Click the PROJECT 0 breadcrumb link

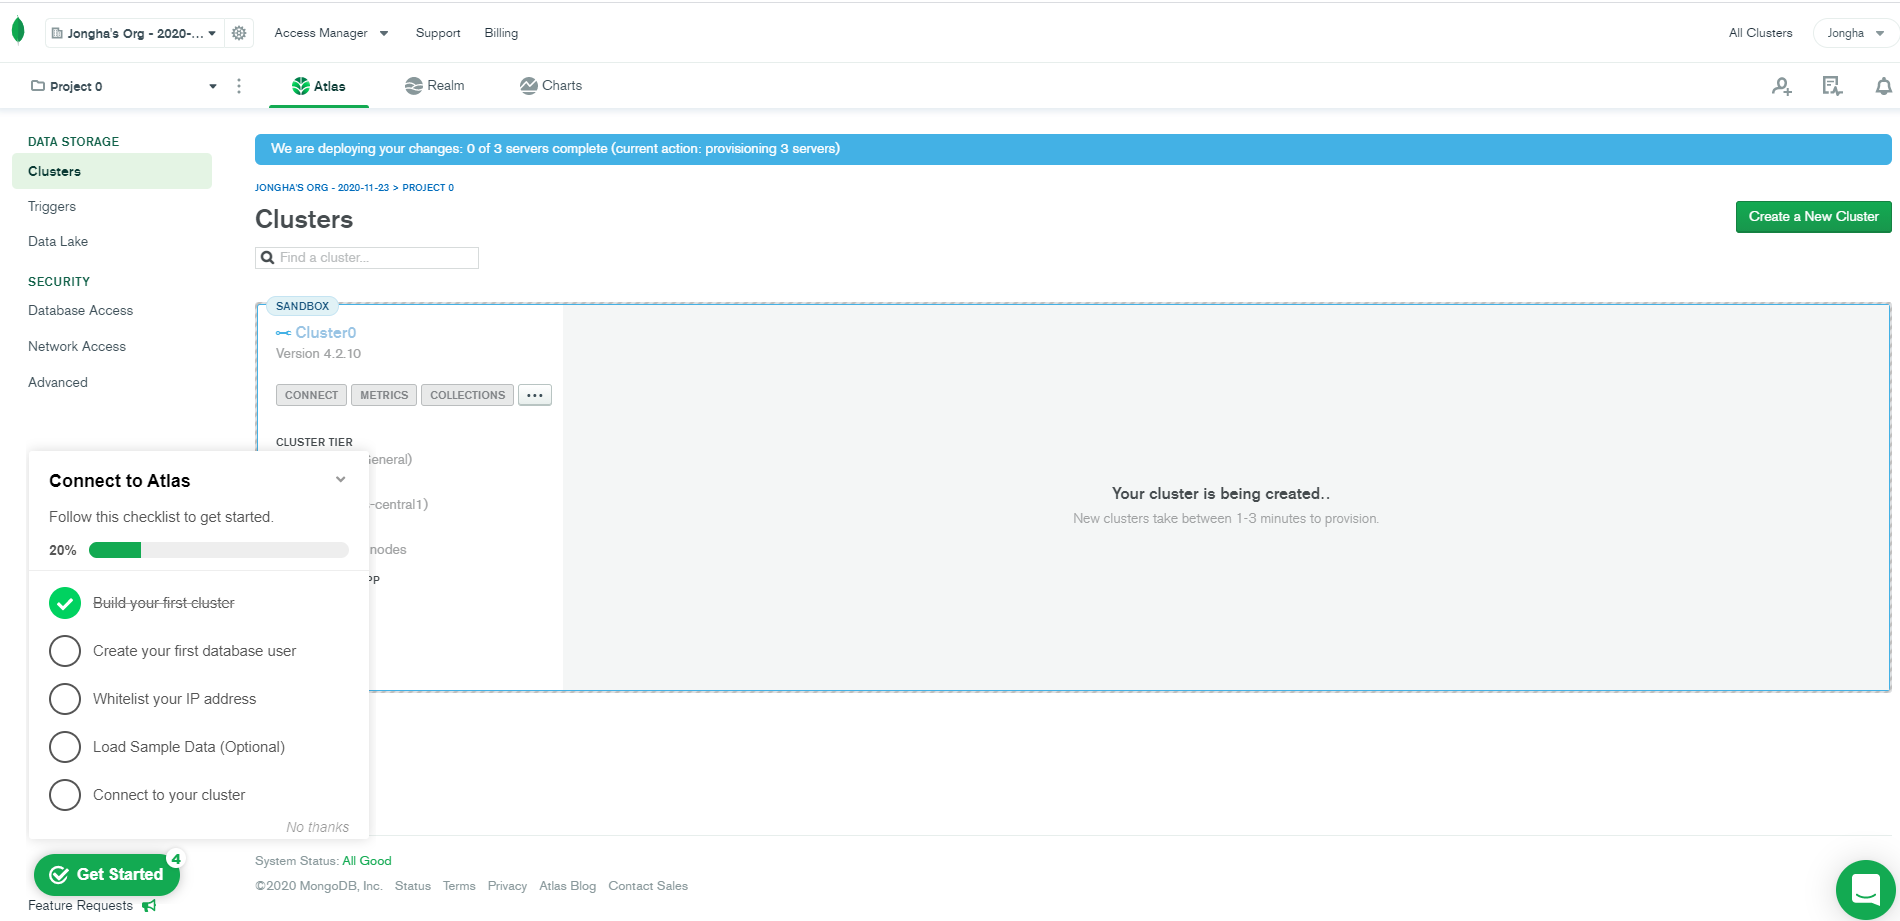pos(428,188)
